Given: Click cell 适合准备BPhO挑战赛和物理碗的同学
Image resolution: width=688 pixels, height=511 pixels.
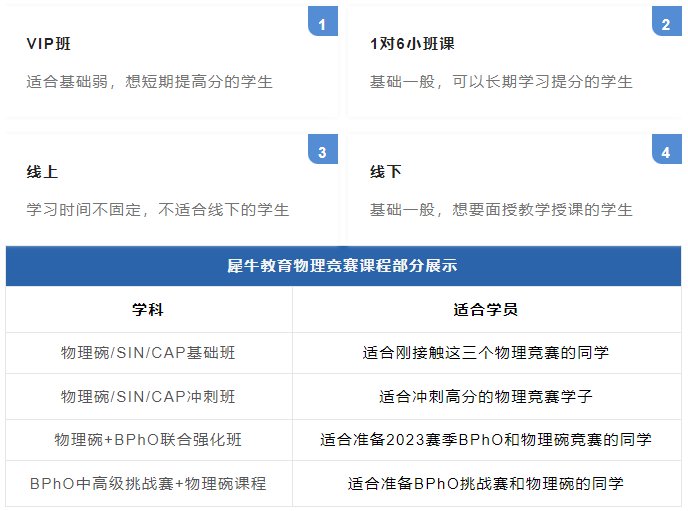Looking at the screenshot, I should tap(487, 483).
